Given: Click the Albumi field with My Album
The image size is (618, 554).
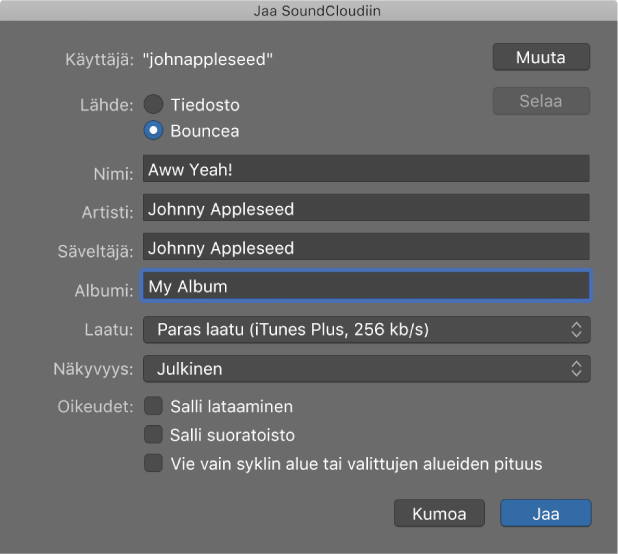Looking at the screenshot, I should (x=366, y=286).
